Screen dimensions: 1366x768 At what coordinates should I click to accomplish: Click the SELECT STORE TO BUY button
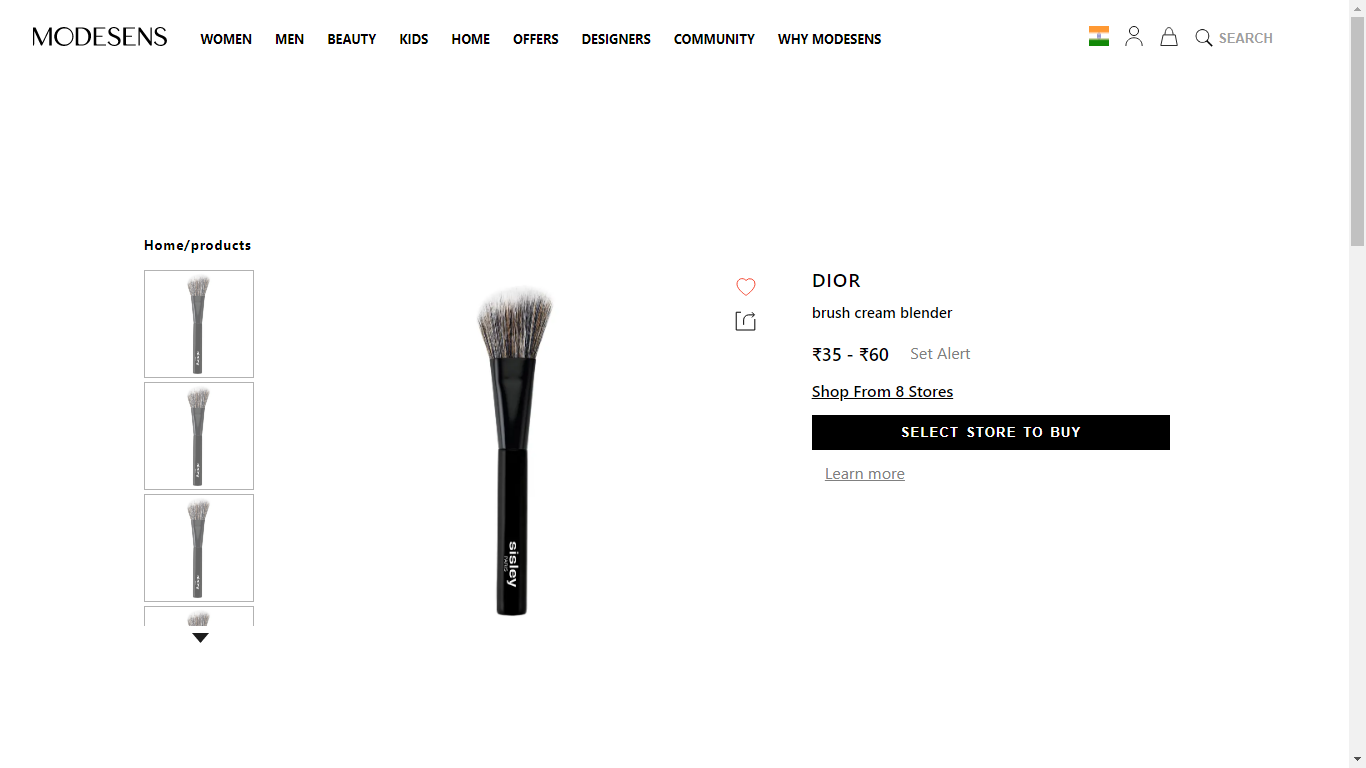pyautogui.click(x=991, y=432)
